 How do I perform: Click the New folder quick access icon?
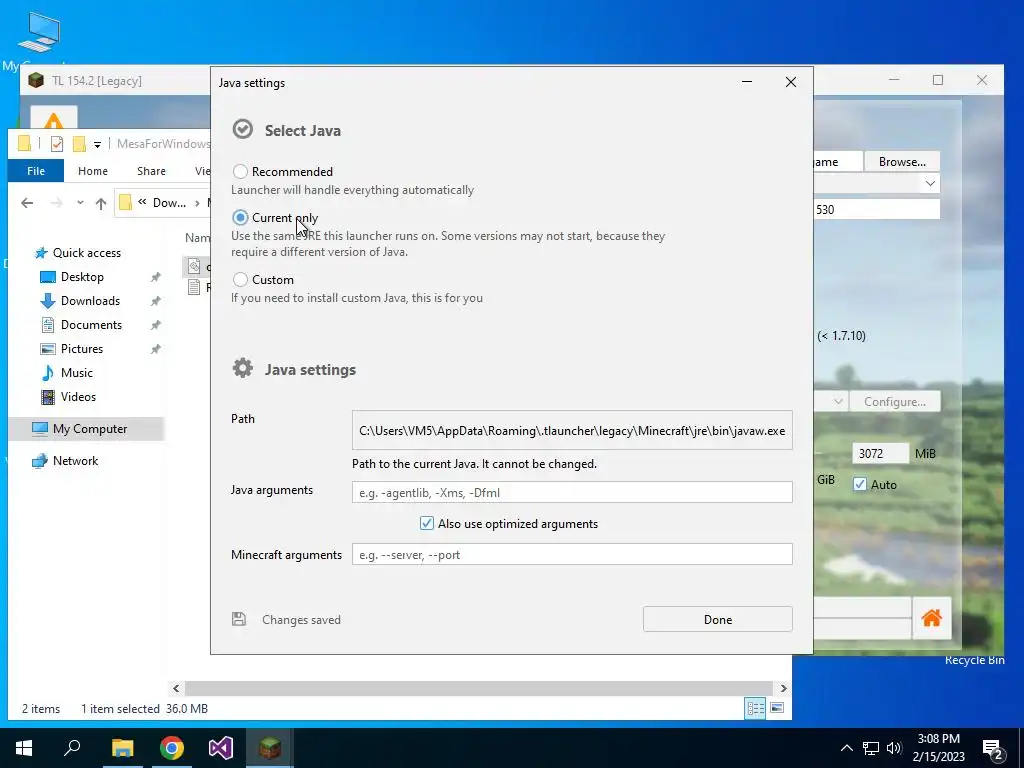point(80,144)
